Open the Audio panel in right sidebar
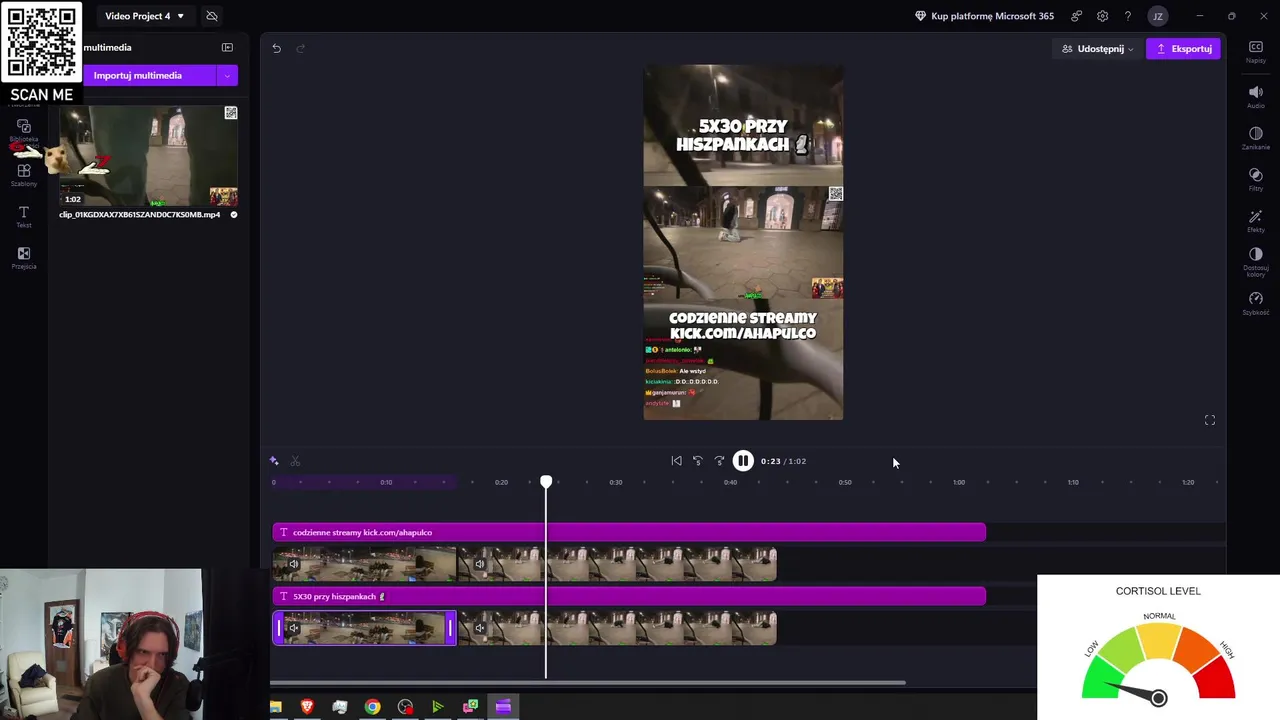 click(x=1255, y=96)
